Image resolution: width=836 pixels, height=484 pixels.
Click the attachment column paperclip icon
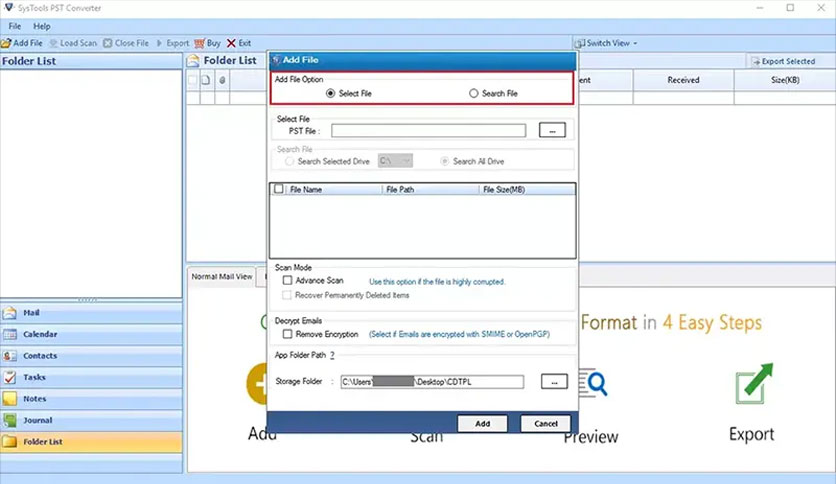pos(222,80)
